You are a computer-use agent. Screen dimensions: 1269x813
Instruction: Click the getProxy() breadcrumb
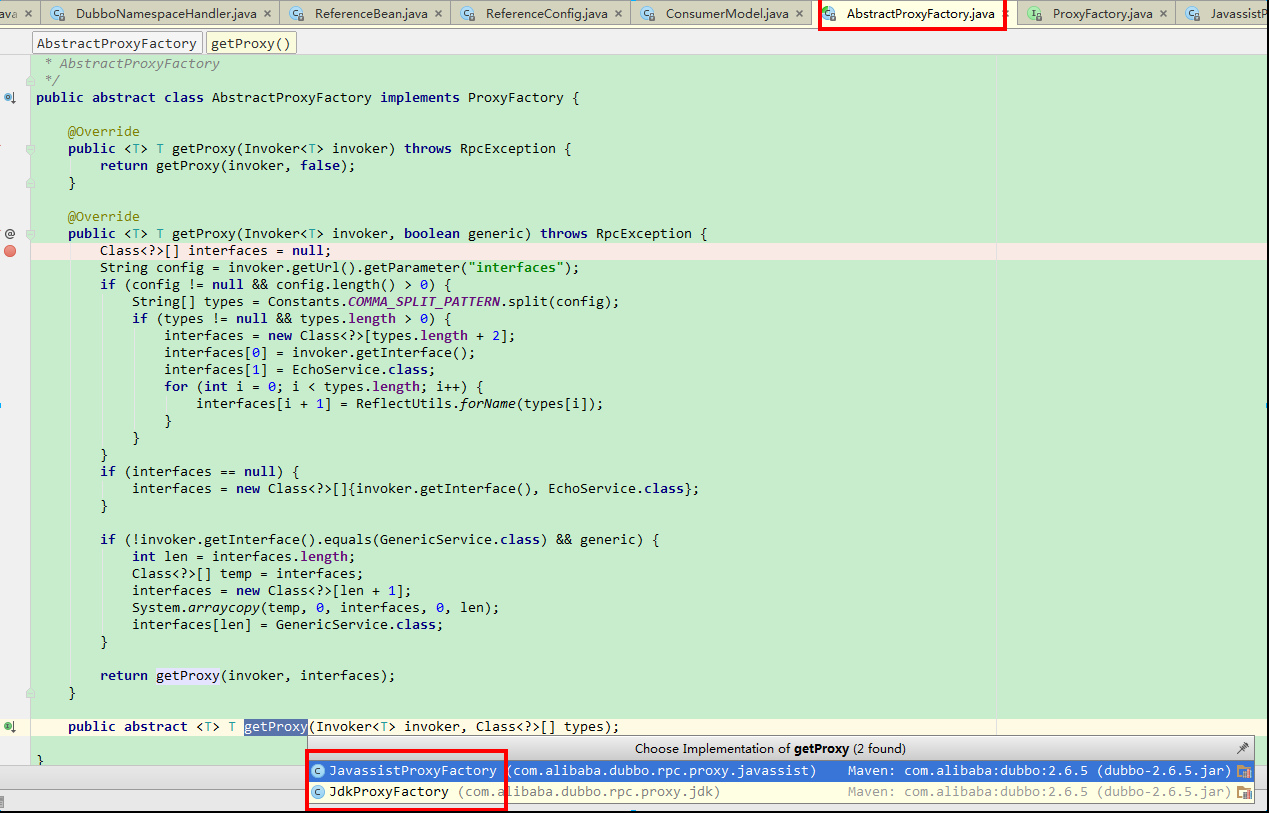251,43
